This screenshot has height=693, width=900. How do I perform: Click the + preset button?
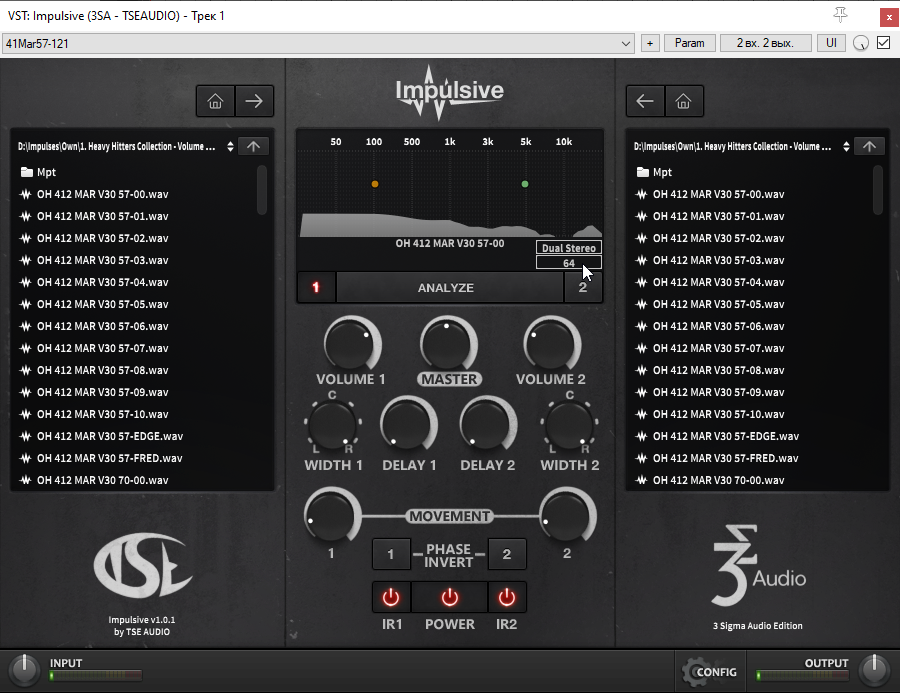(650, 43)
